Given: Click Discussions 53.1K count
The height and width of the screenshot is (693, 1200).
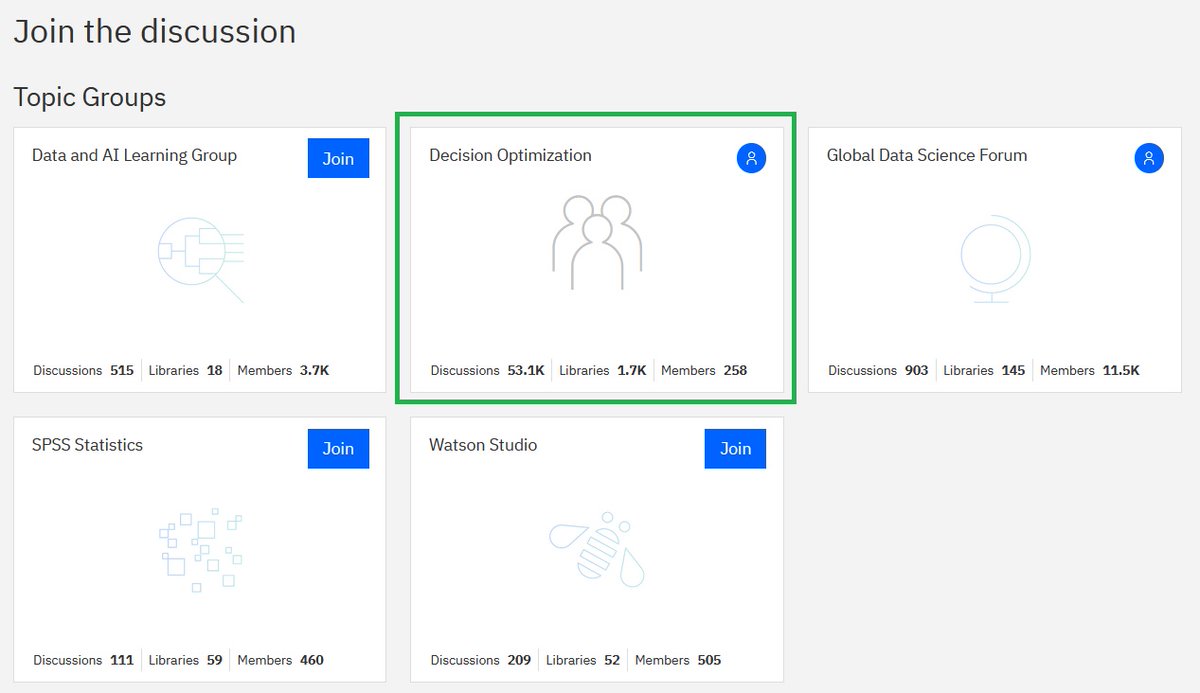Looking at the screenshot, I should point(487,370).
